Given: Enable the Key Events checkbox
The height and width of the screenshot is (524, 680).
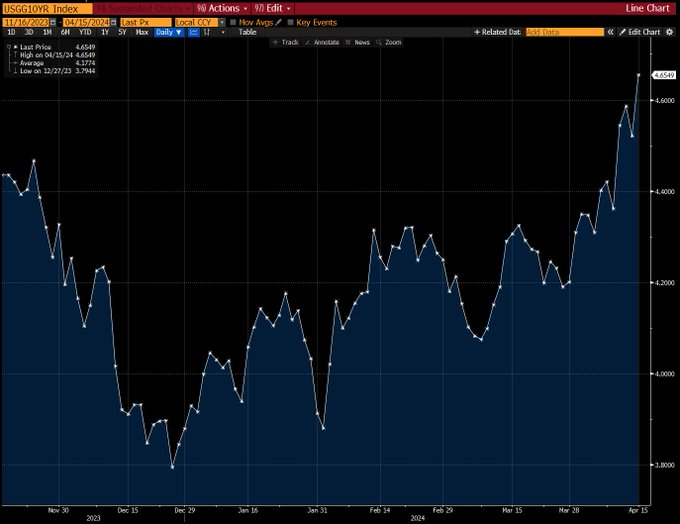Looking at the screenshot, I should (291, 21).
